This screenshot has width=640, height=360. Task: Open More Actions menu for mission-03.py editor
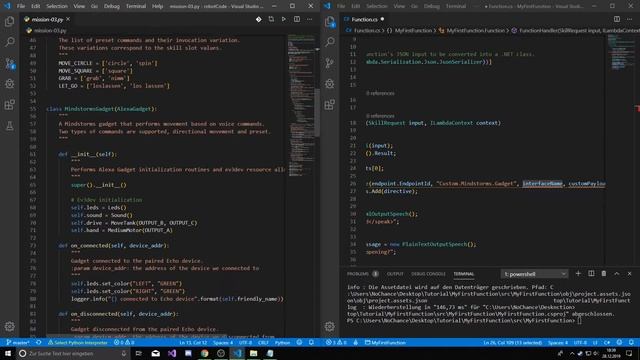coord(309,19)
